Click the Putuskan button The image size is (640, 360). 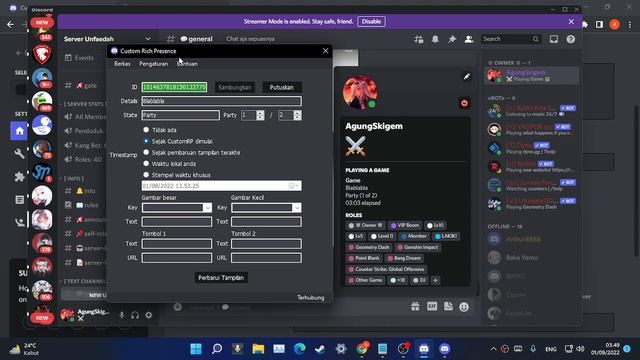282,87
